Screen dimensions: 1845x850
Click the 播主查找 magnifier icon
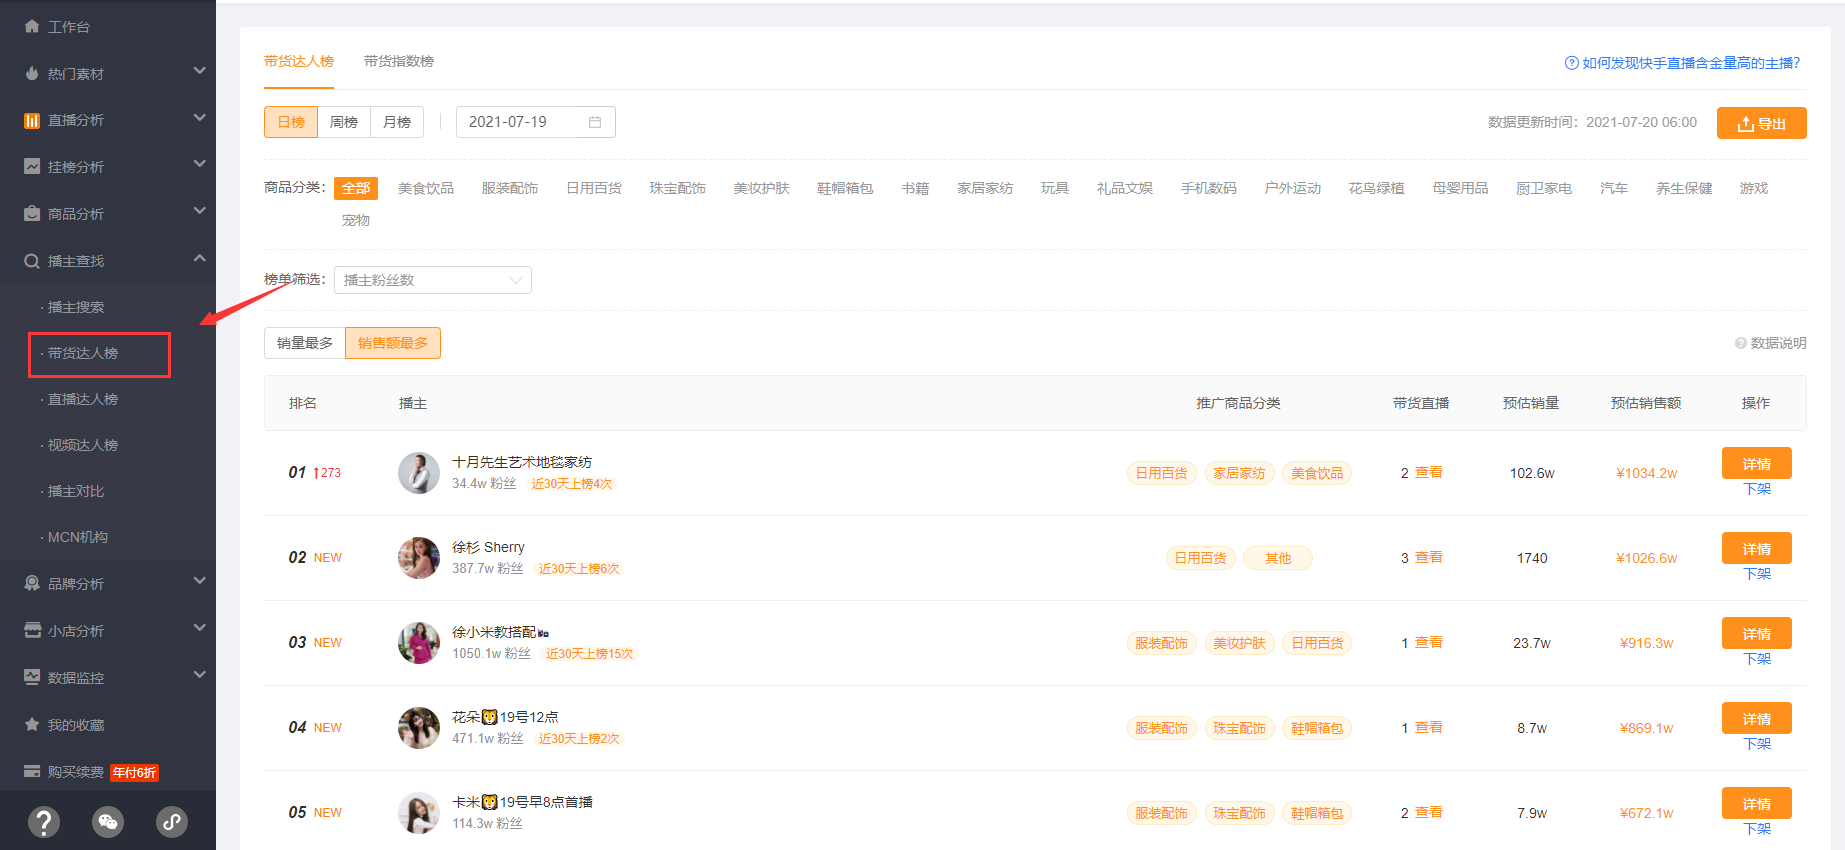tap(32, 261)
